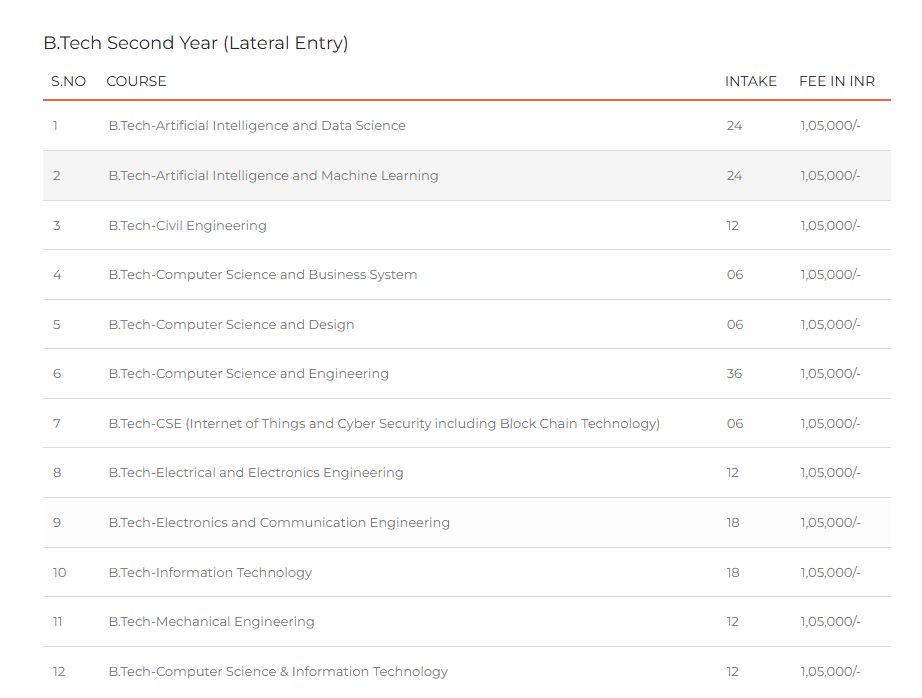
Task: Click the INTAKE column header
Action: pyautogui.click(x=750, y=81)
